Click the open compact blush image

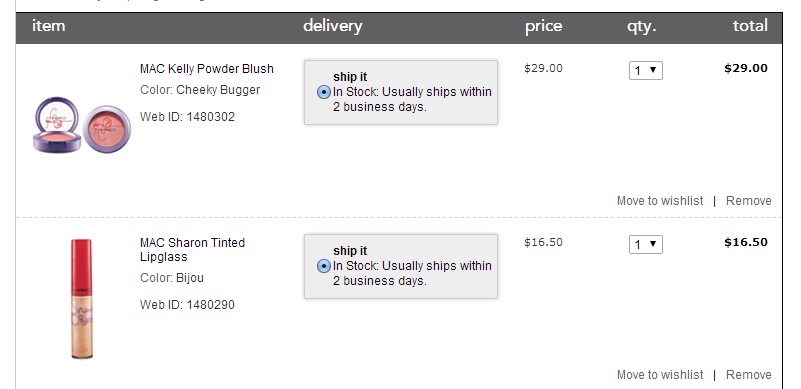coord(57,125)
